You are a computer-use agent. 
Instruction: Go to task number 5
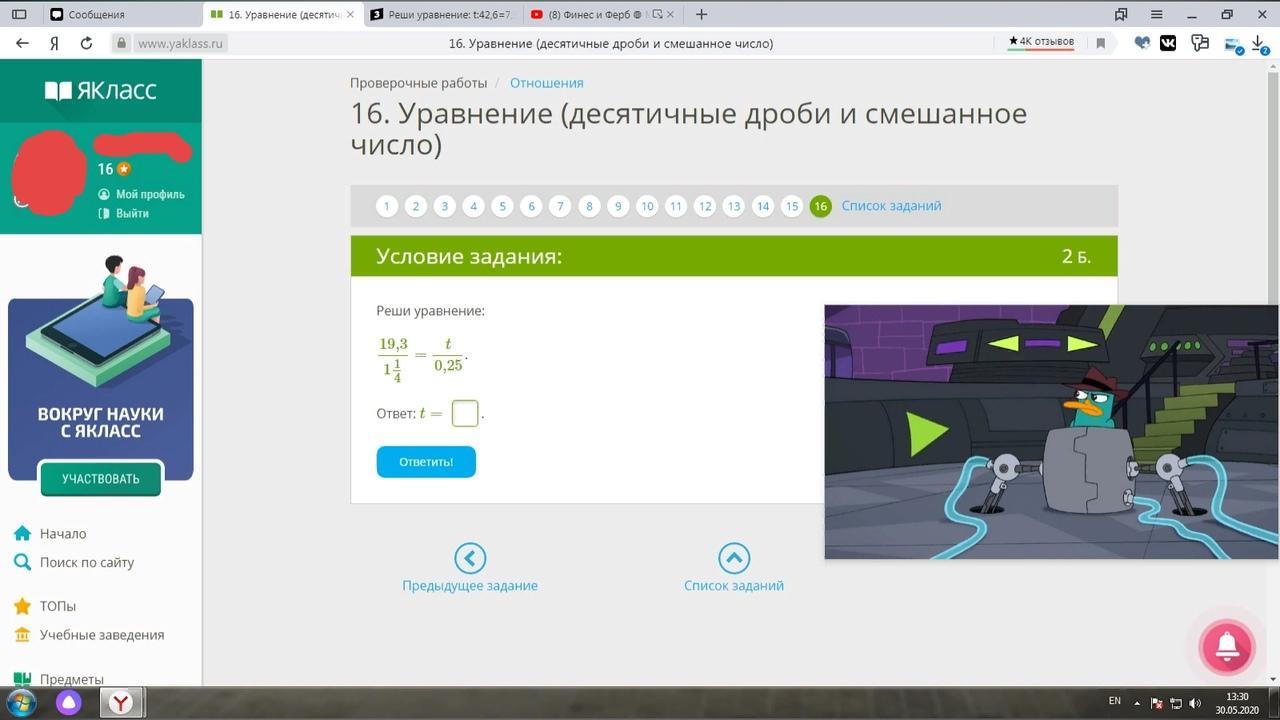tap(503, 206)
